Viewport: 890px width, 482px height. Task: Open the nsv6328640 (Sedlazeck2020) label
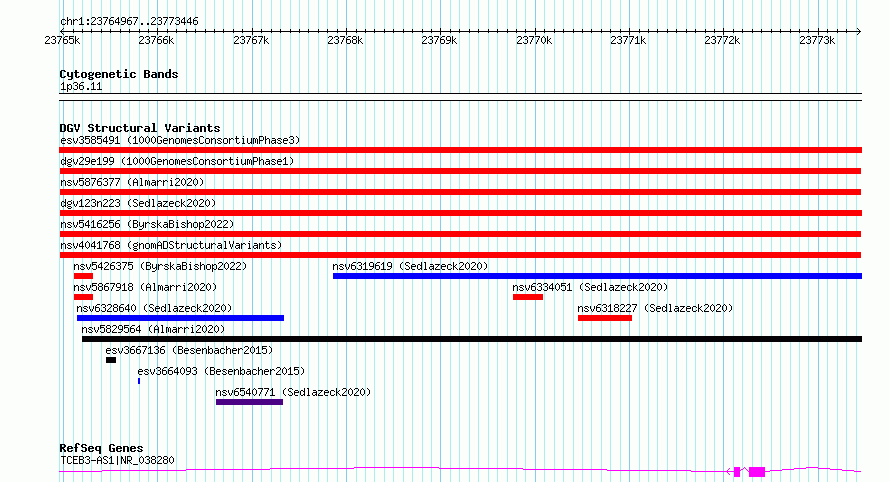154,308
